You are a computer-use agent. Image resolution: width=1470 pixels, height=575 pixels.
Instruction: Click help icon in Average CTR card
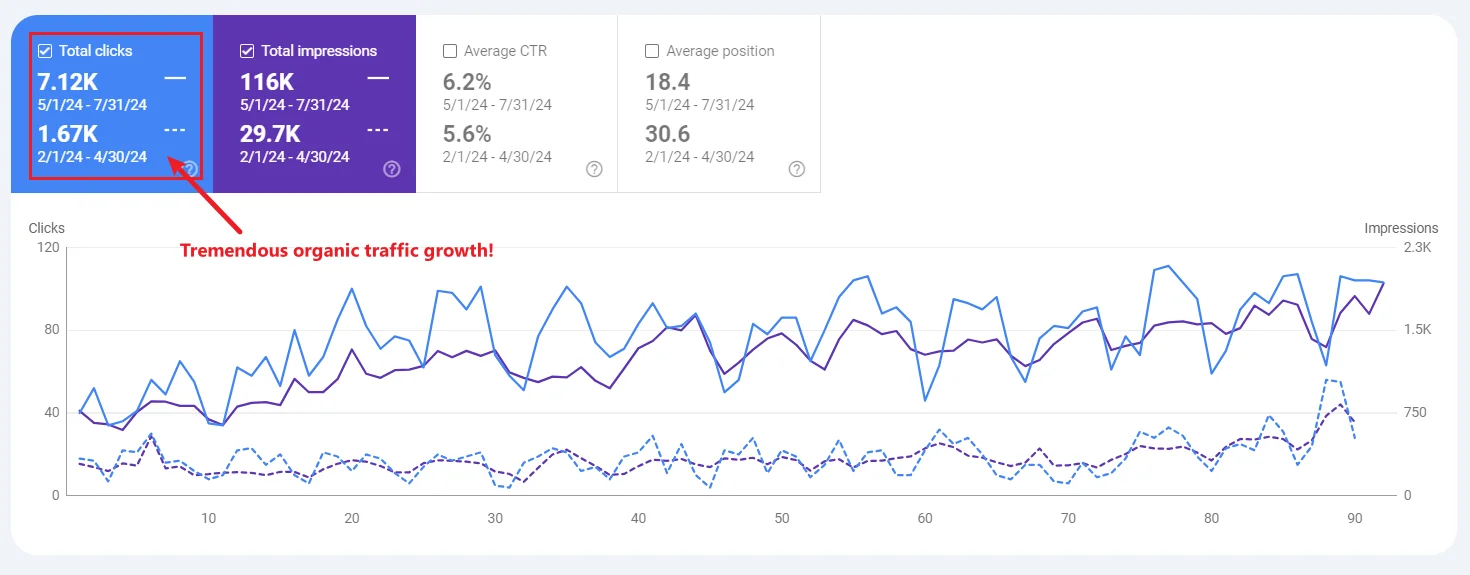coord(594,169)
